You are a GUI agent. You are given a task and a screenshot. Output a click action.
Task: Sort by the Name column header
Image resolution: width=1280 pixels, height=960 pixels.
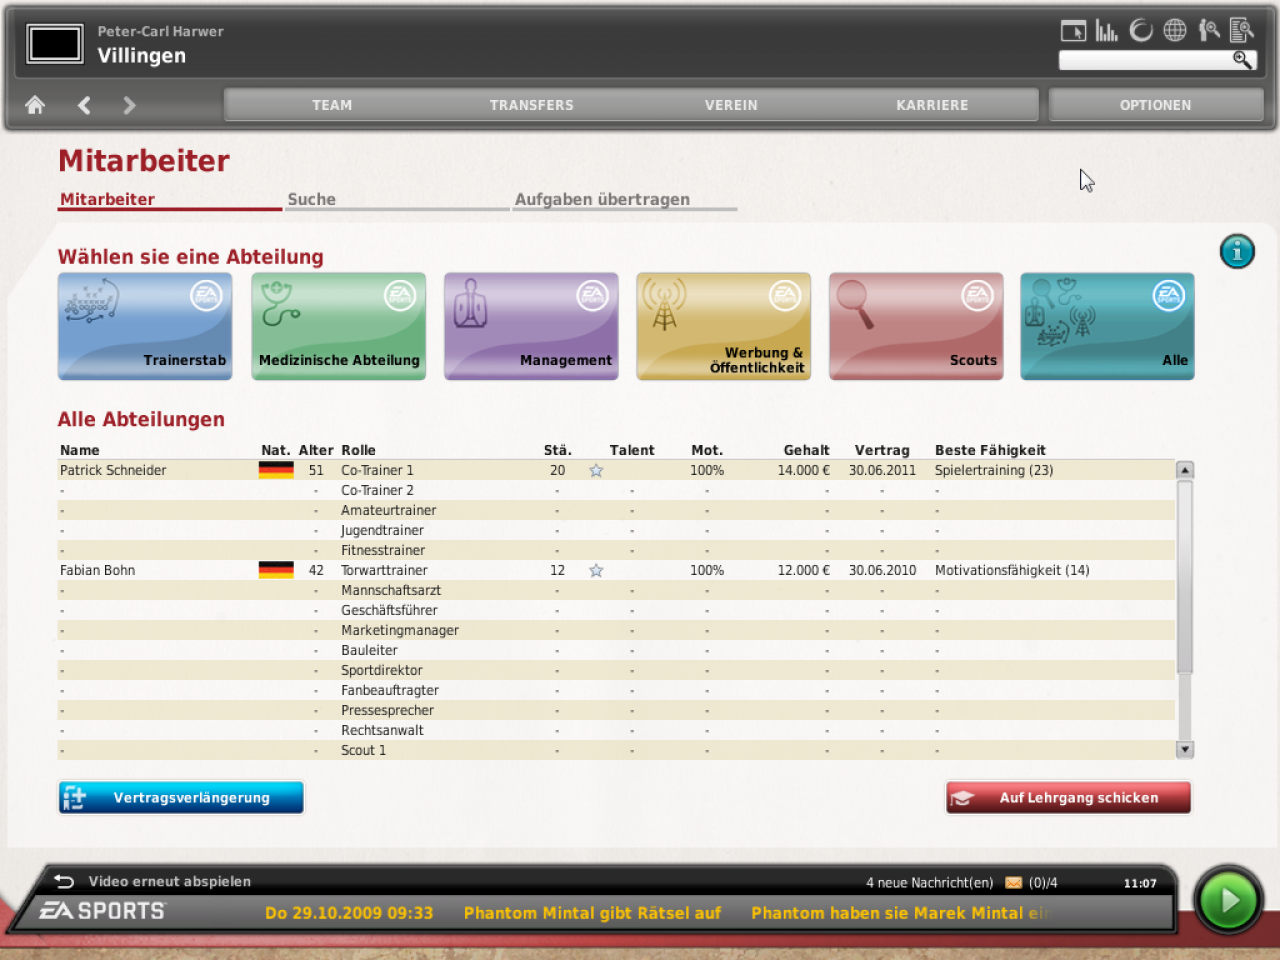point(80,450)
